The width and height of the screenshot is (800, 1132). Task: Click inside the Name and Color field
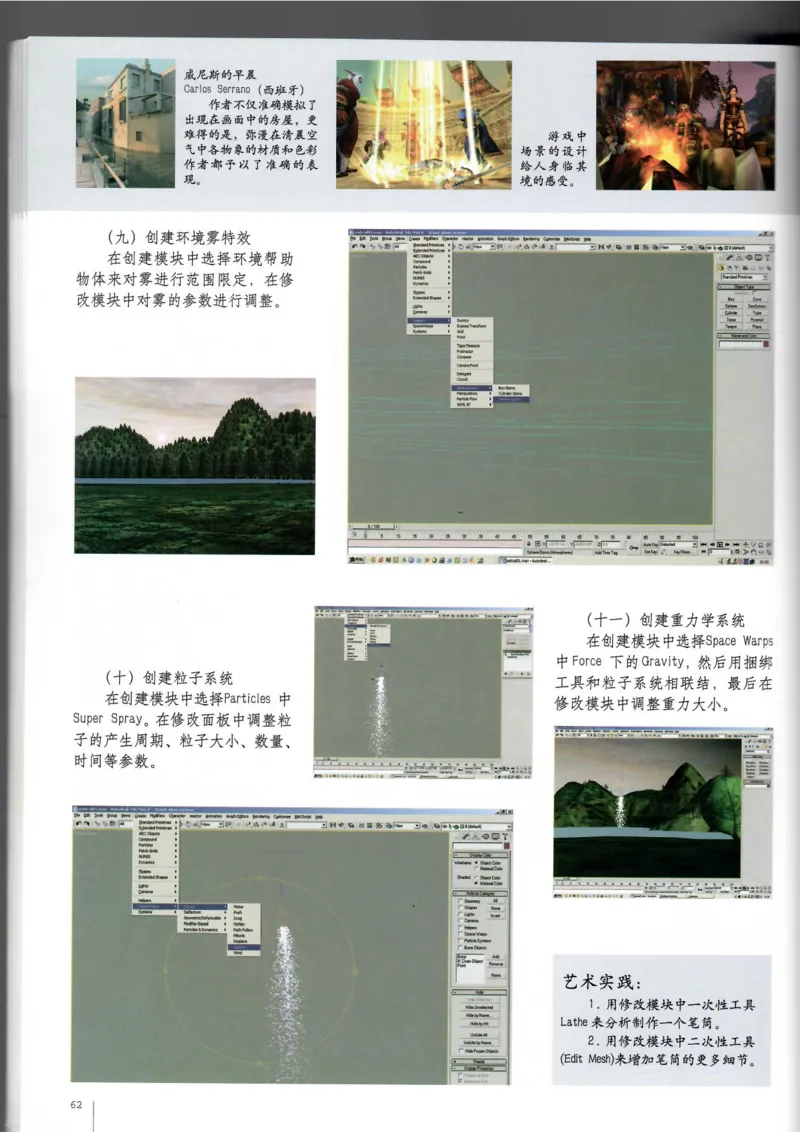pyautogui.click(x=738, y=344)
